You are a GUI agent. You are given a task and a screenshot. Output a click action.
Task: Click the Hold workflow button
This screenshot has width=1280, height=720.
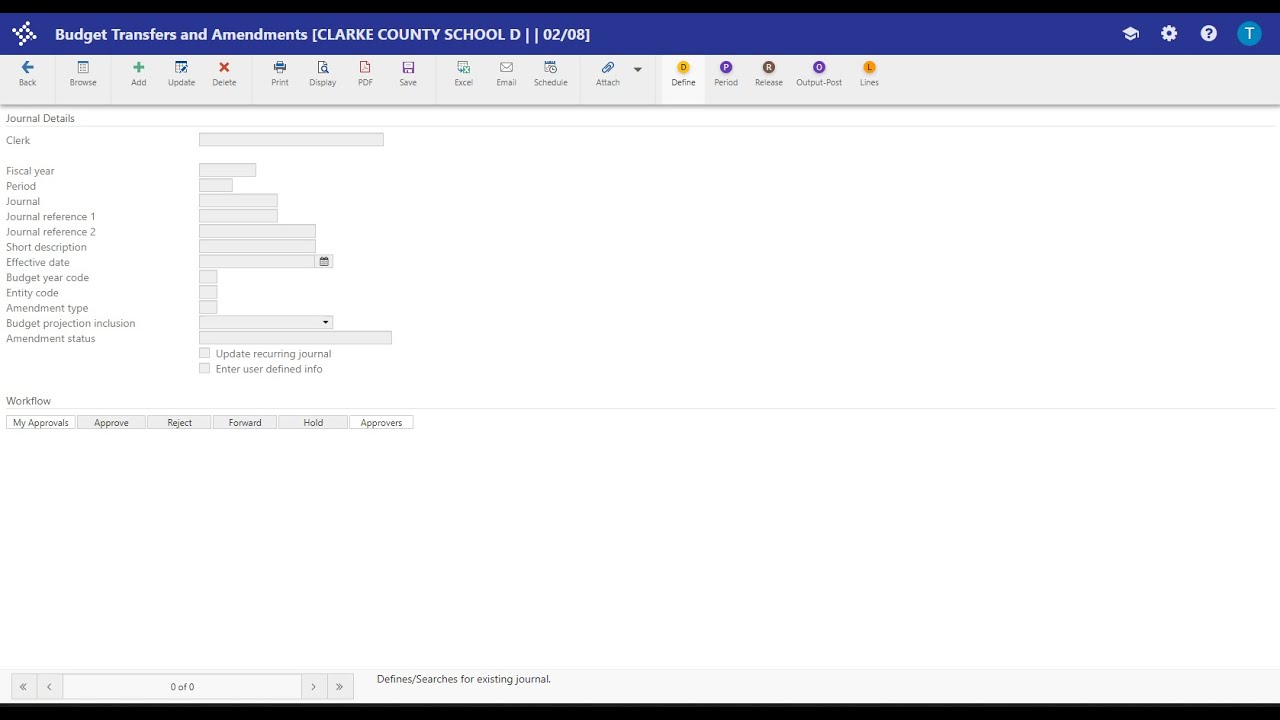click(x=313, y=423)
